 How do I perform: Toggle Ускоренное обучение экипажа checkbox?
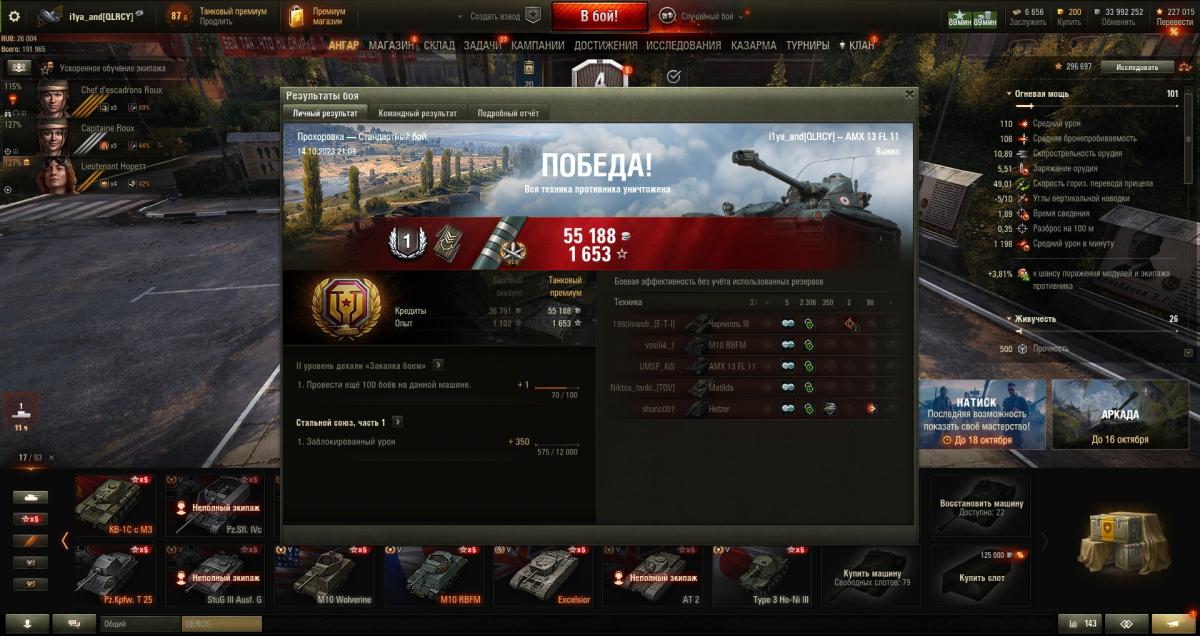[19, 67]
